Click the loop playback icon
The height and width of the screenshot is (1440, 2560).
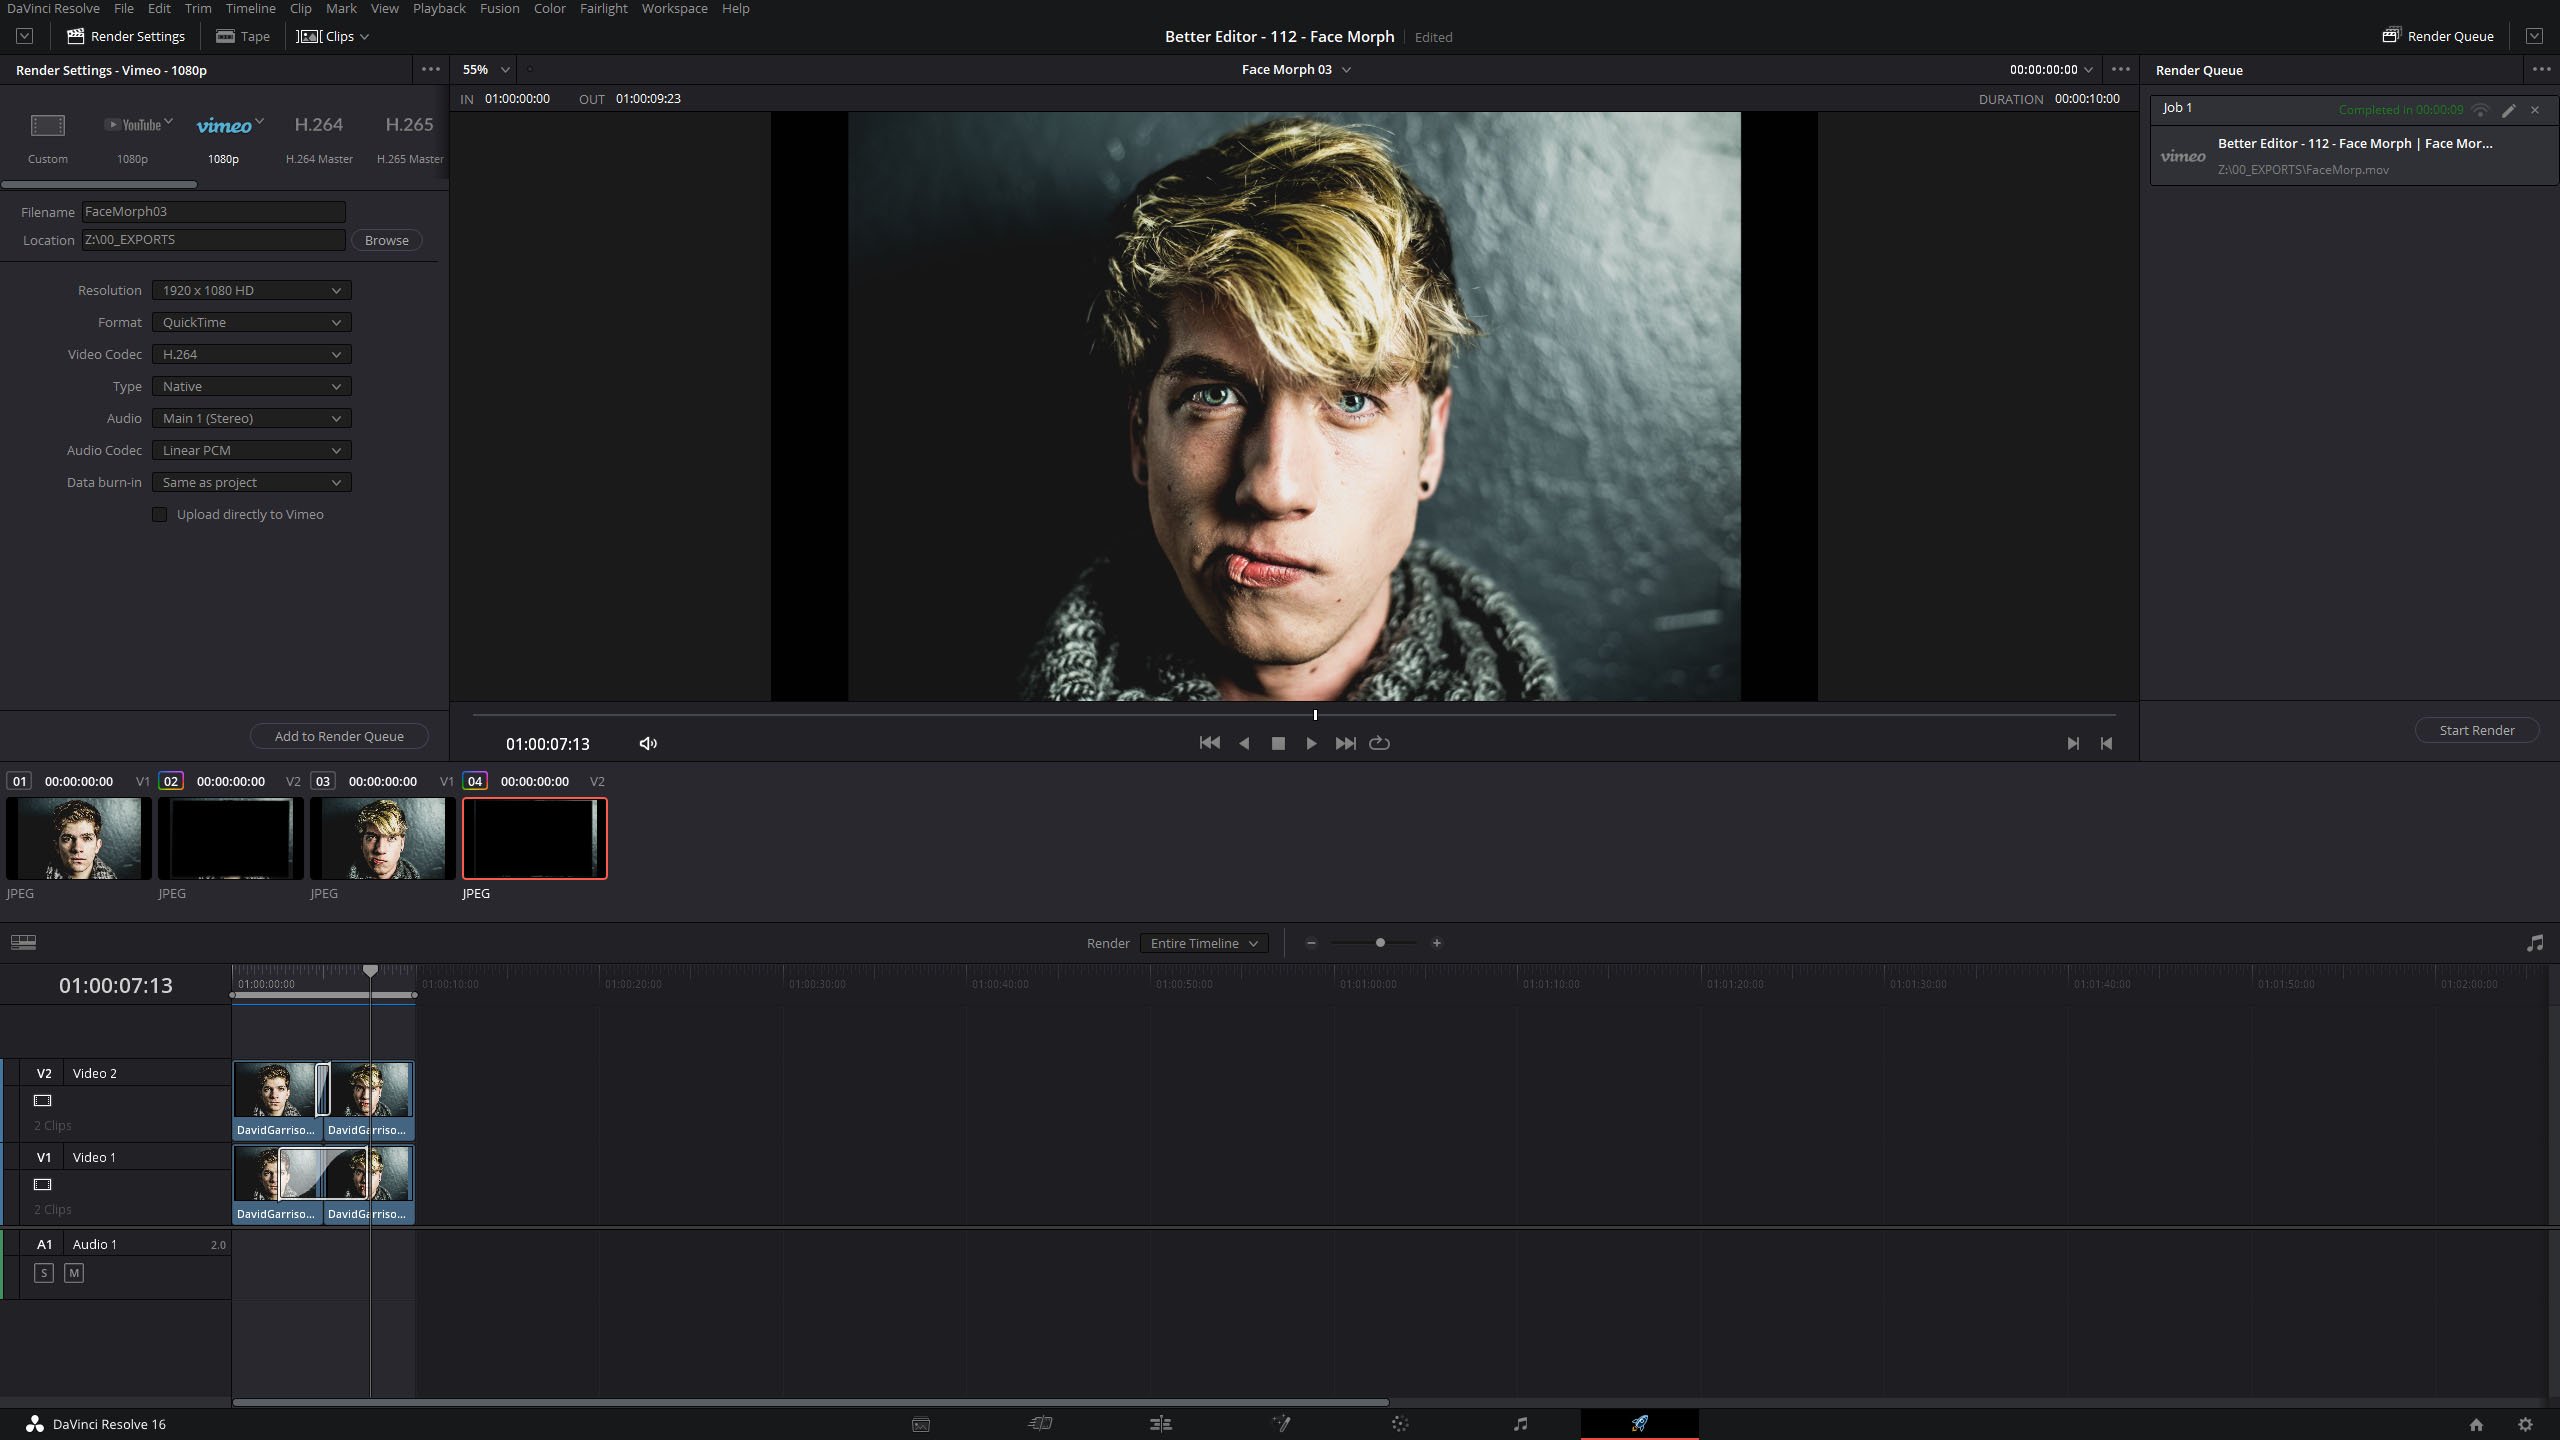click(x=1379, y=743)
